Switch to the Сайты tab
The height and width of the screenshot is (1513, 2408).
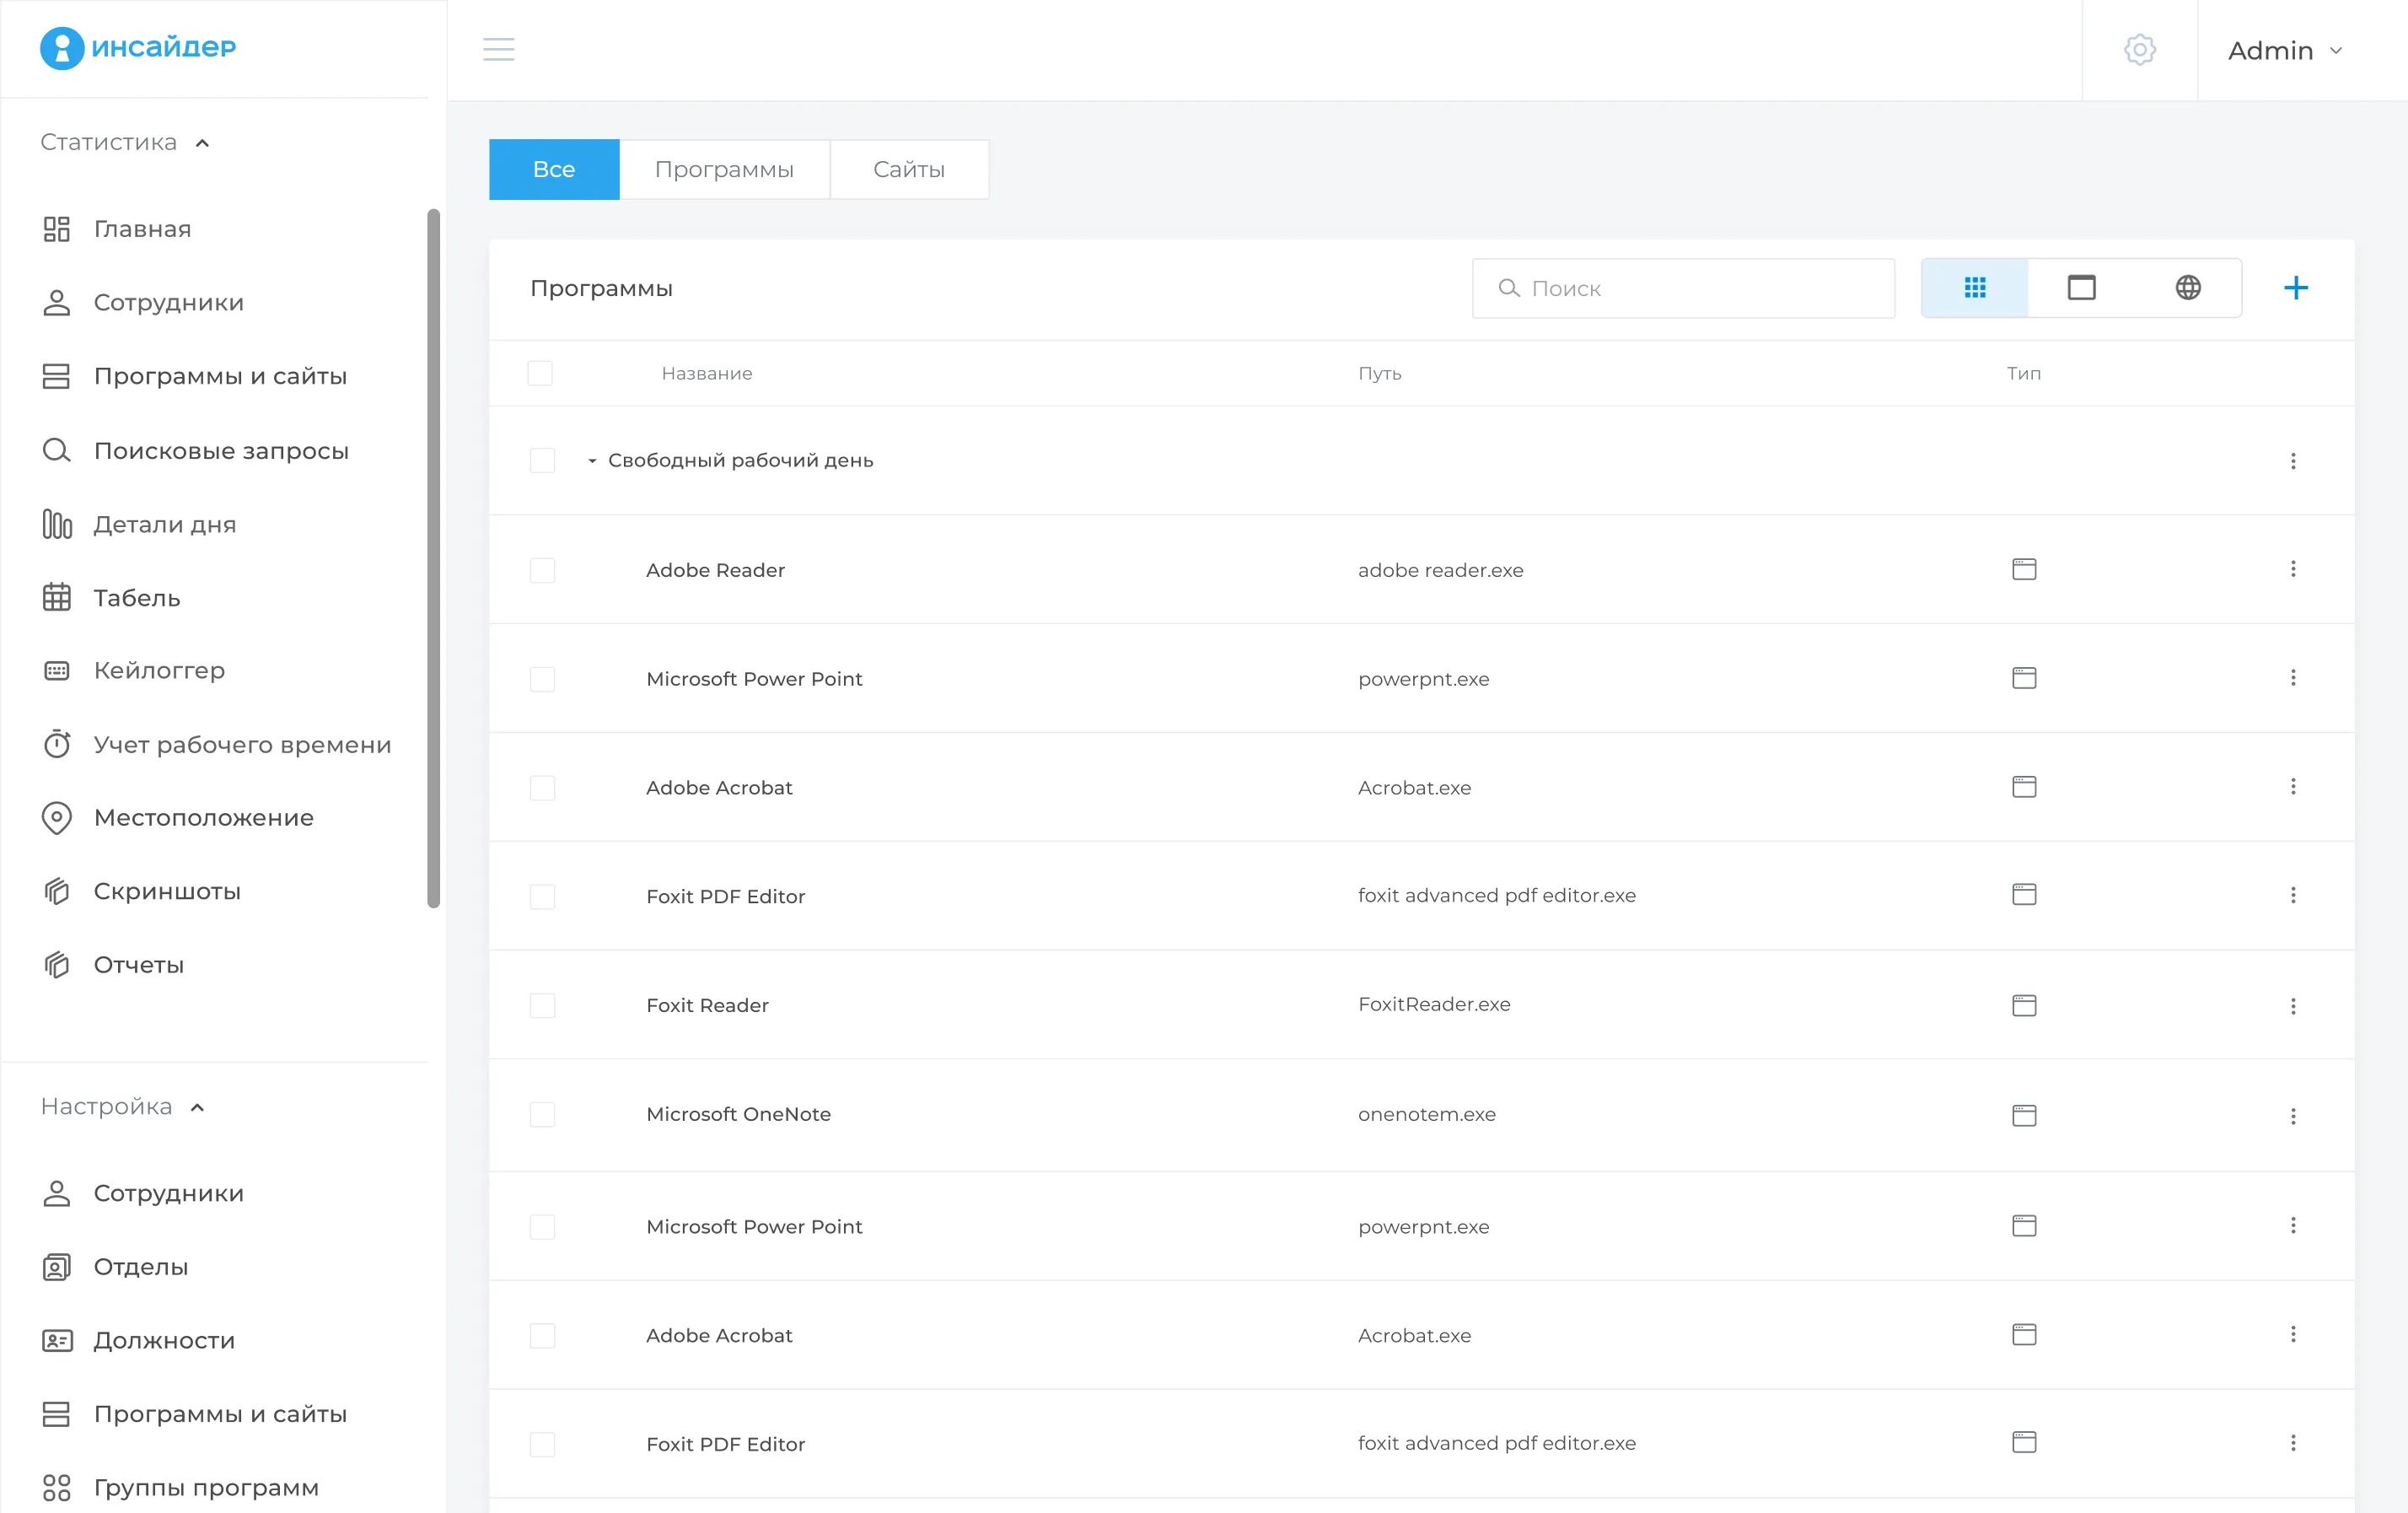pos(908,170)
